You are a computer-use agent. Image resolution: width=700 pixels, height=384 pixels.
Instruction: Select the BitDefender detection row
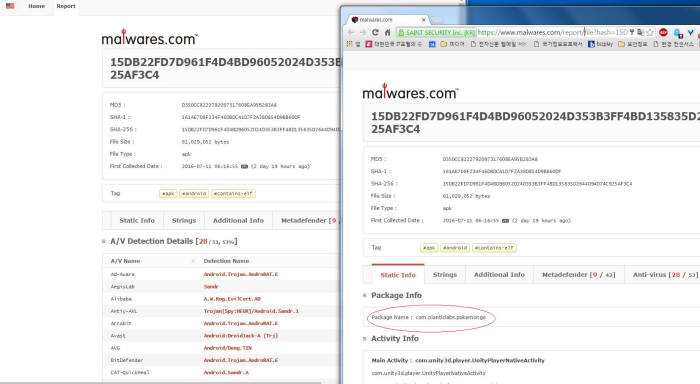(221, 360)
